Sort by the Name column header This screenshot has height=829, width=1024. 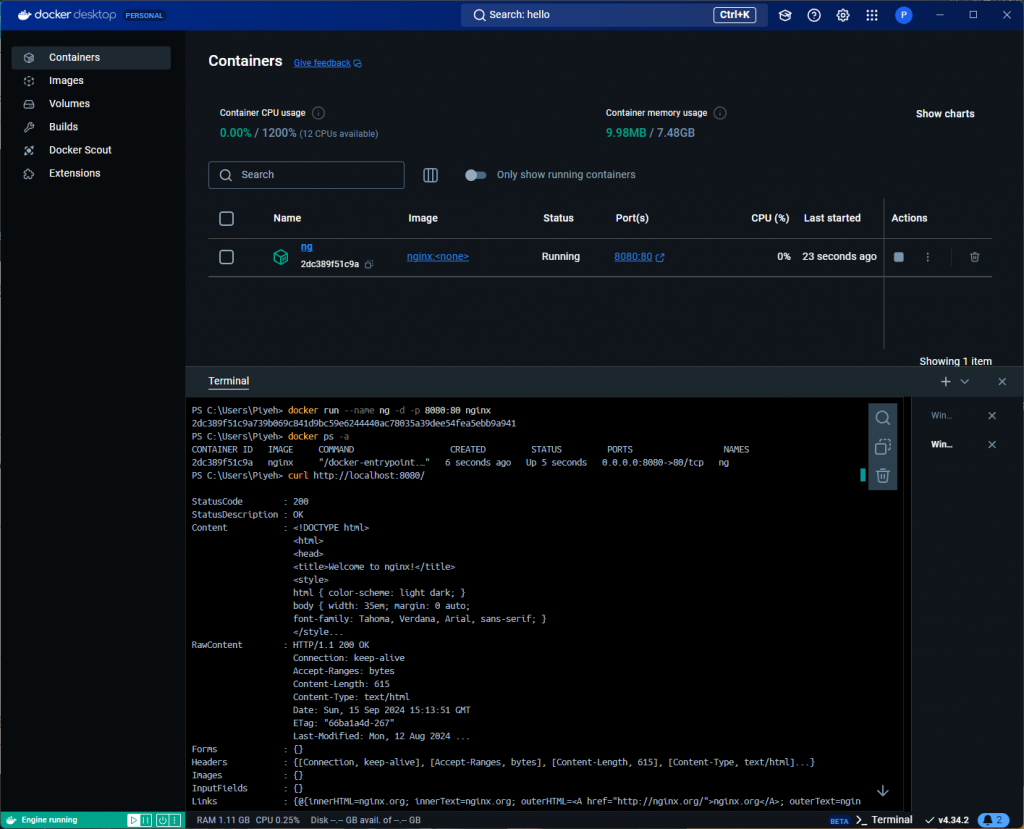coord(287,219)
